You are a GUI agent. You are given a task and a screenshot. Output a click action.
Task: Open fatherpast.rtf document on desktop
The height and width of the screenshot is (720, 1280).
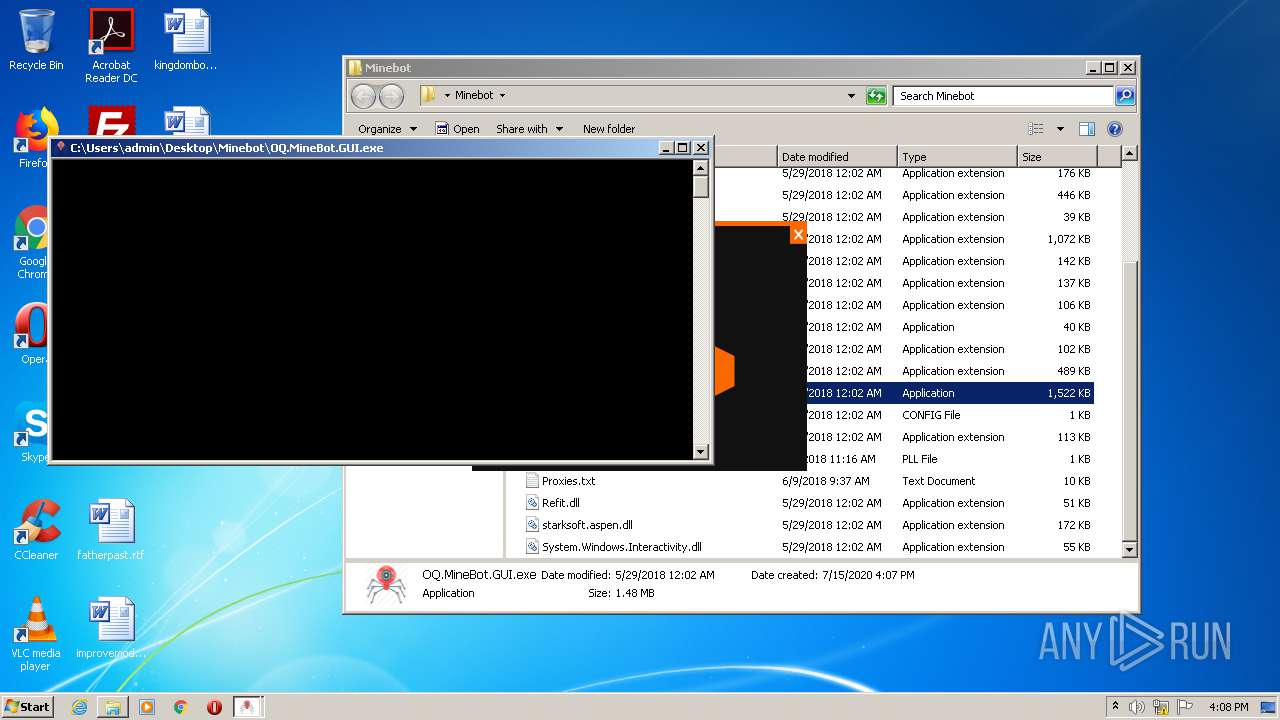pos(111,530)
